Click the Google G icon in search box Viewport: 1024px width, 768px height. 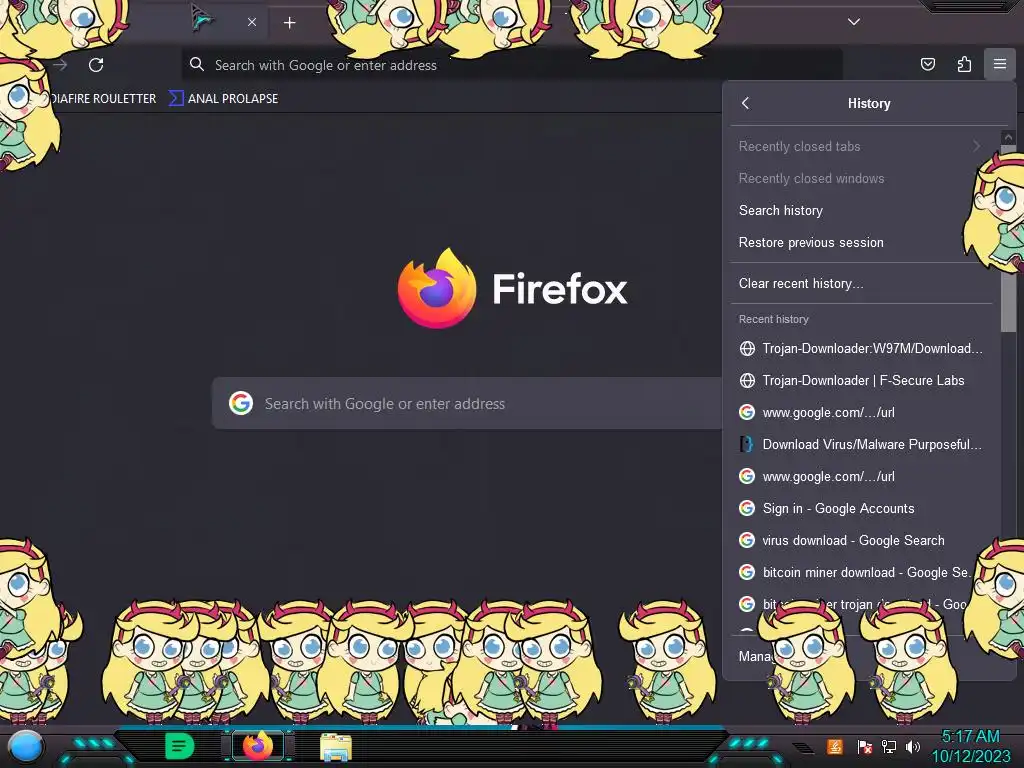point(241,403)
